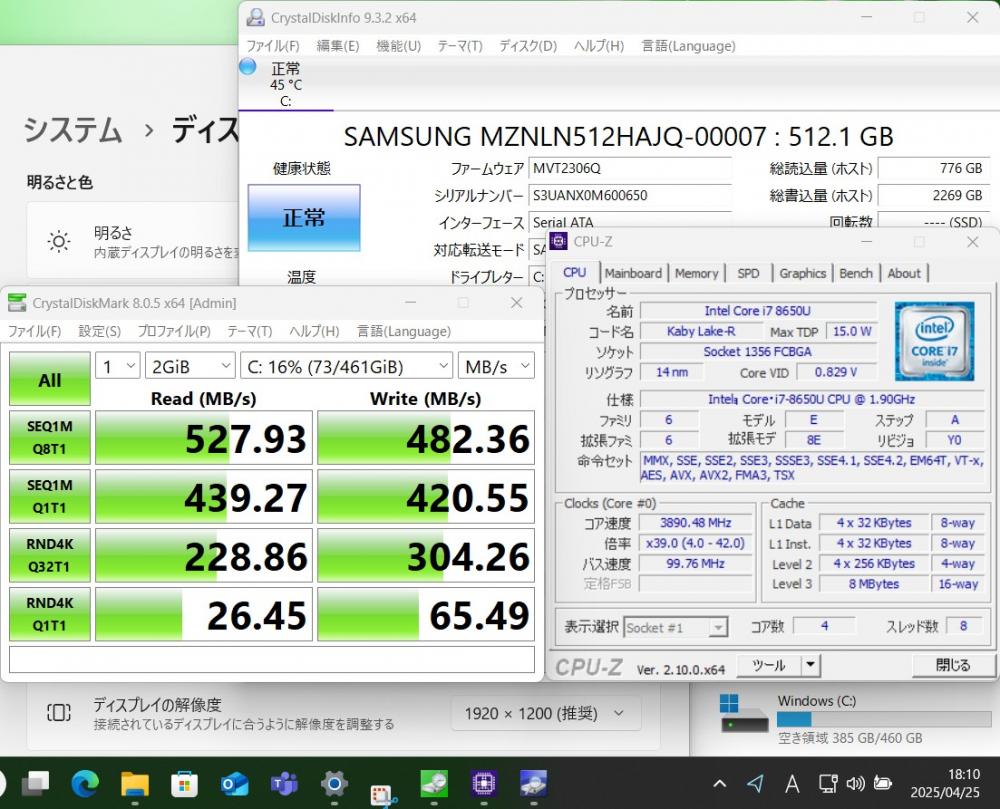Switch to the Mainboard tab in CPU-Z
The height and width of the screenshot is (809, 1000).
coord(633,273)
